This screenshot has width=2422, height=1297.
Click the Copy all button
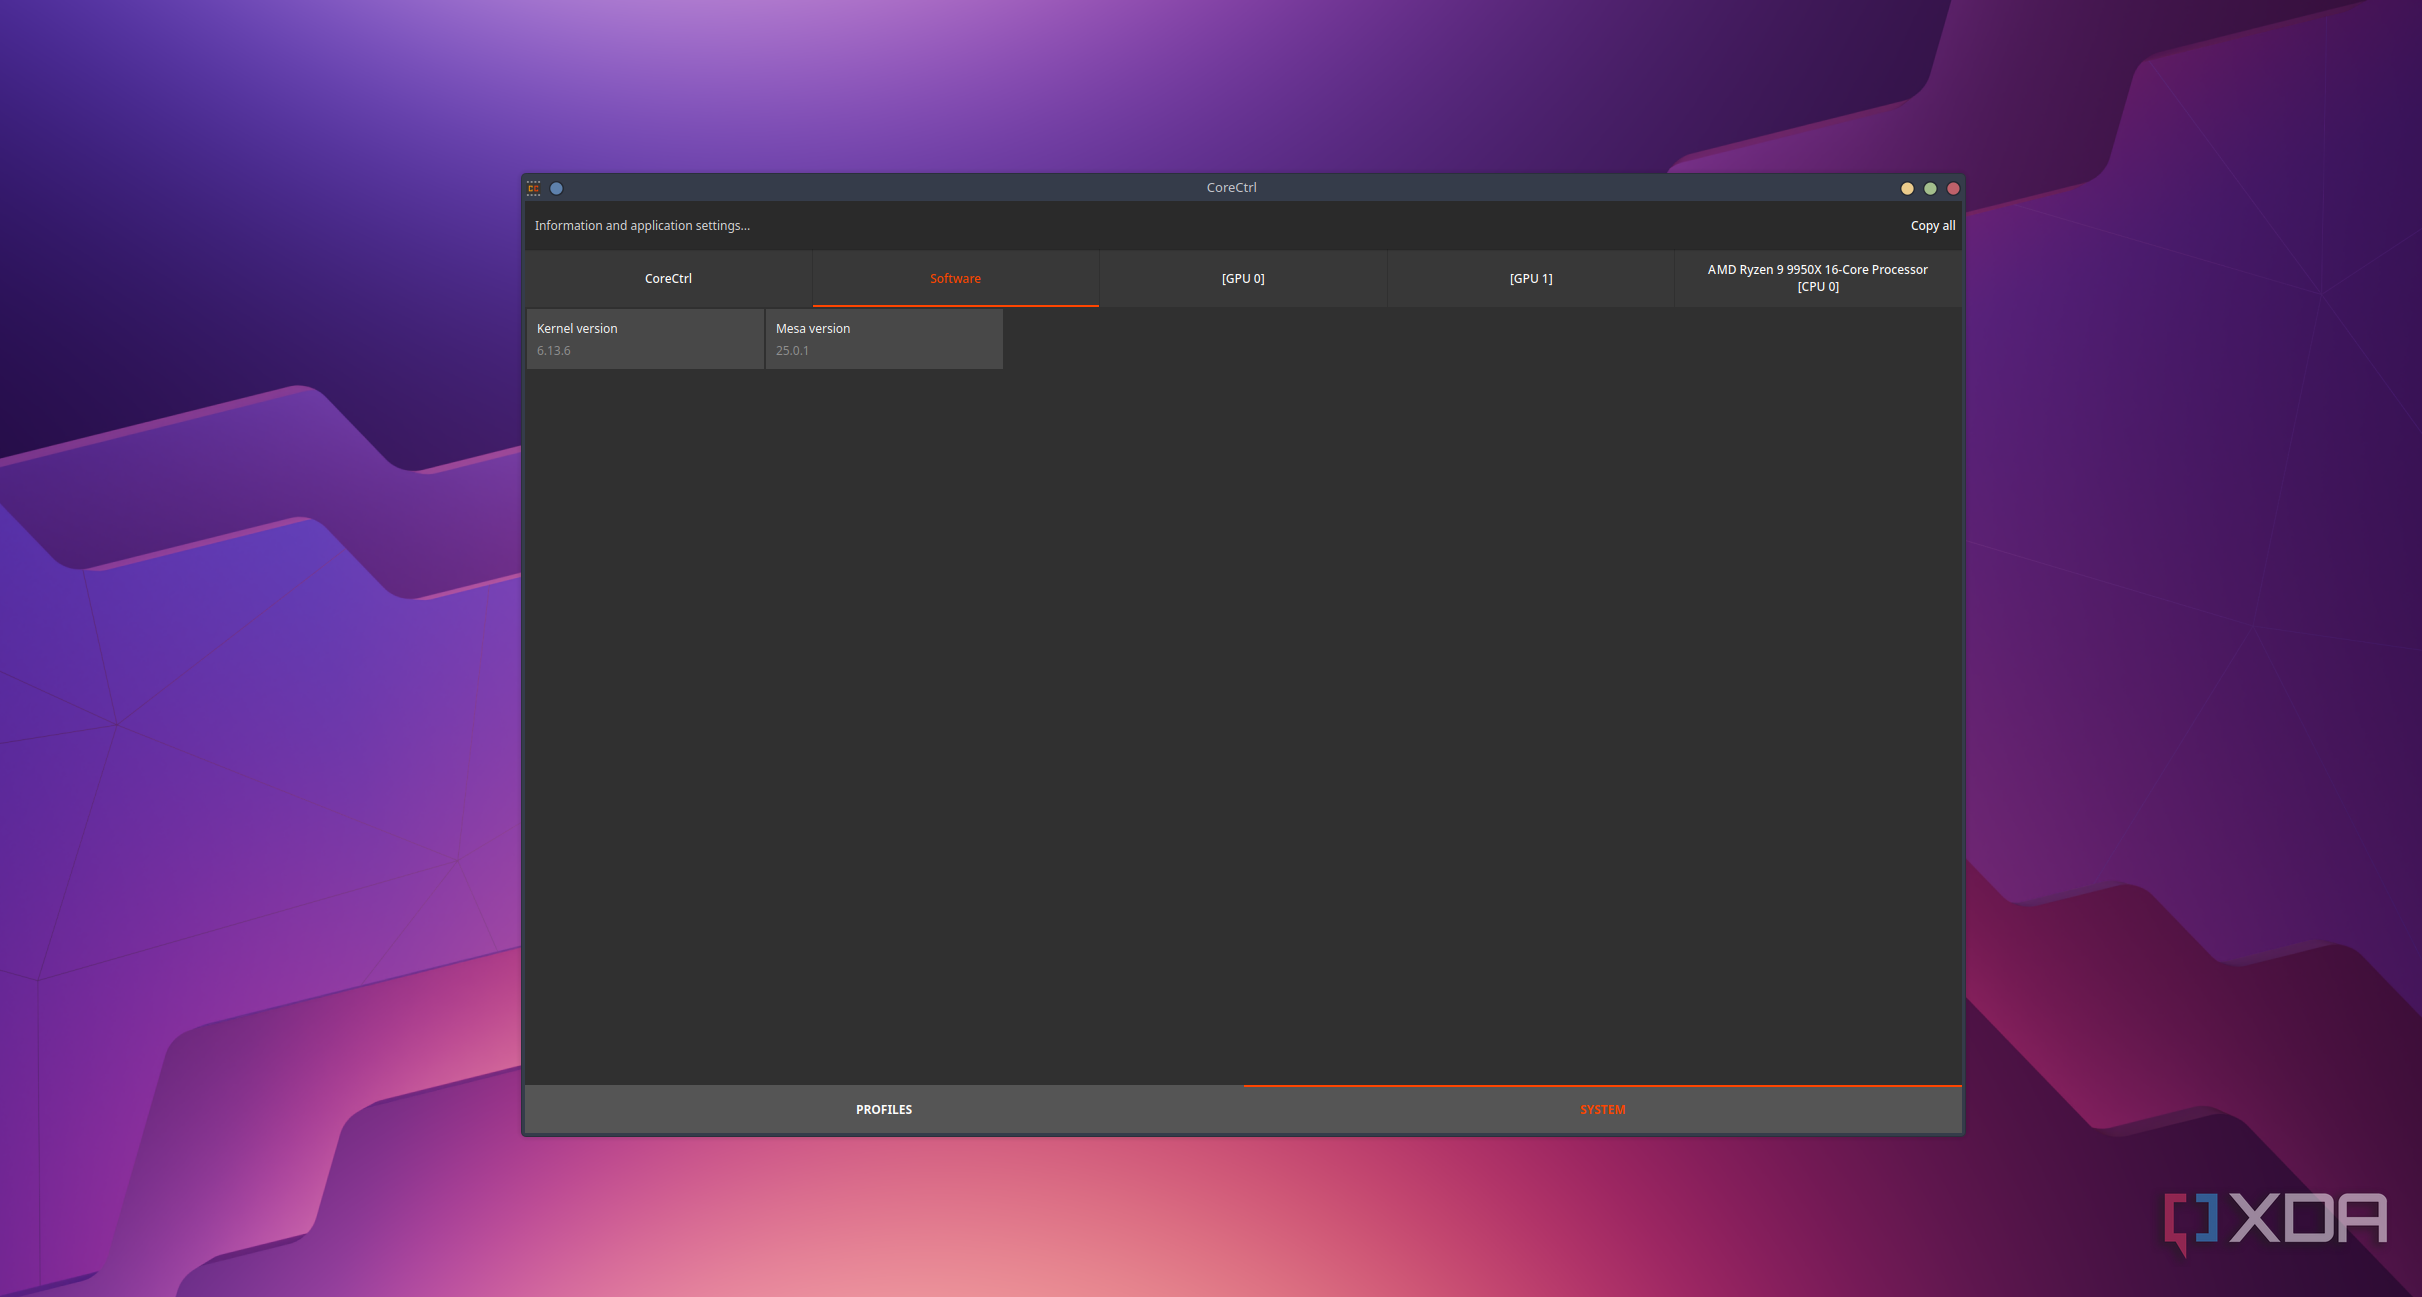[1932, 226]
